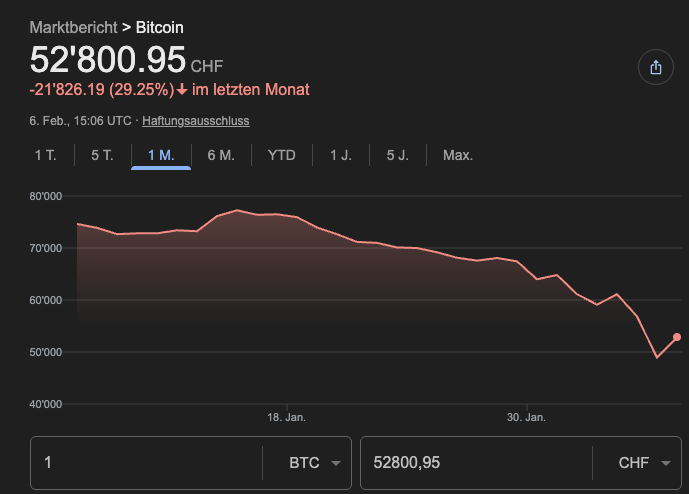This screenshot has width=689, height=494.
Task: Click the 50'000 axis label
Action: (46, 352)
